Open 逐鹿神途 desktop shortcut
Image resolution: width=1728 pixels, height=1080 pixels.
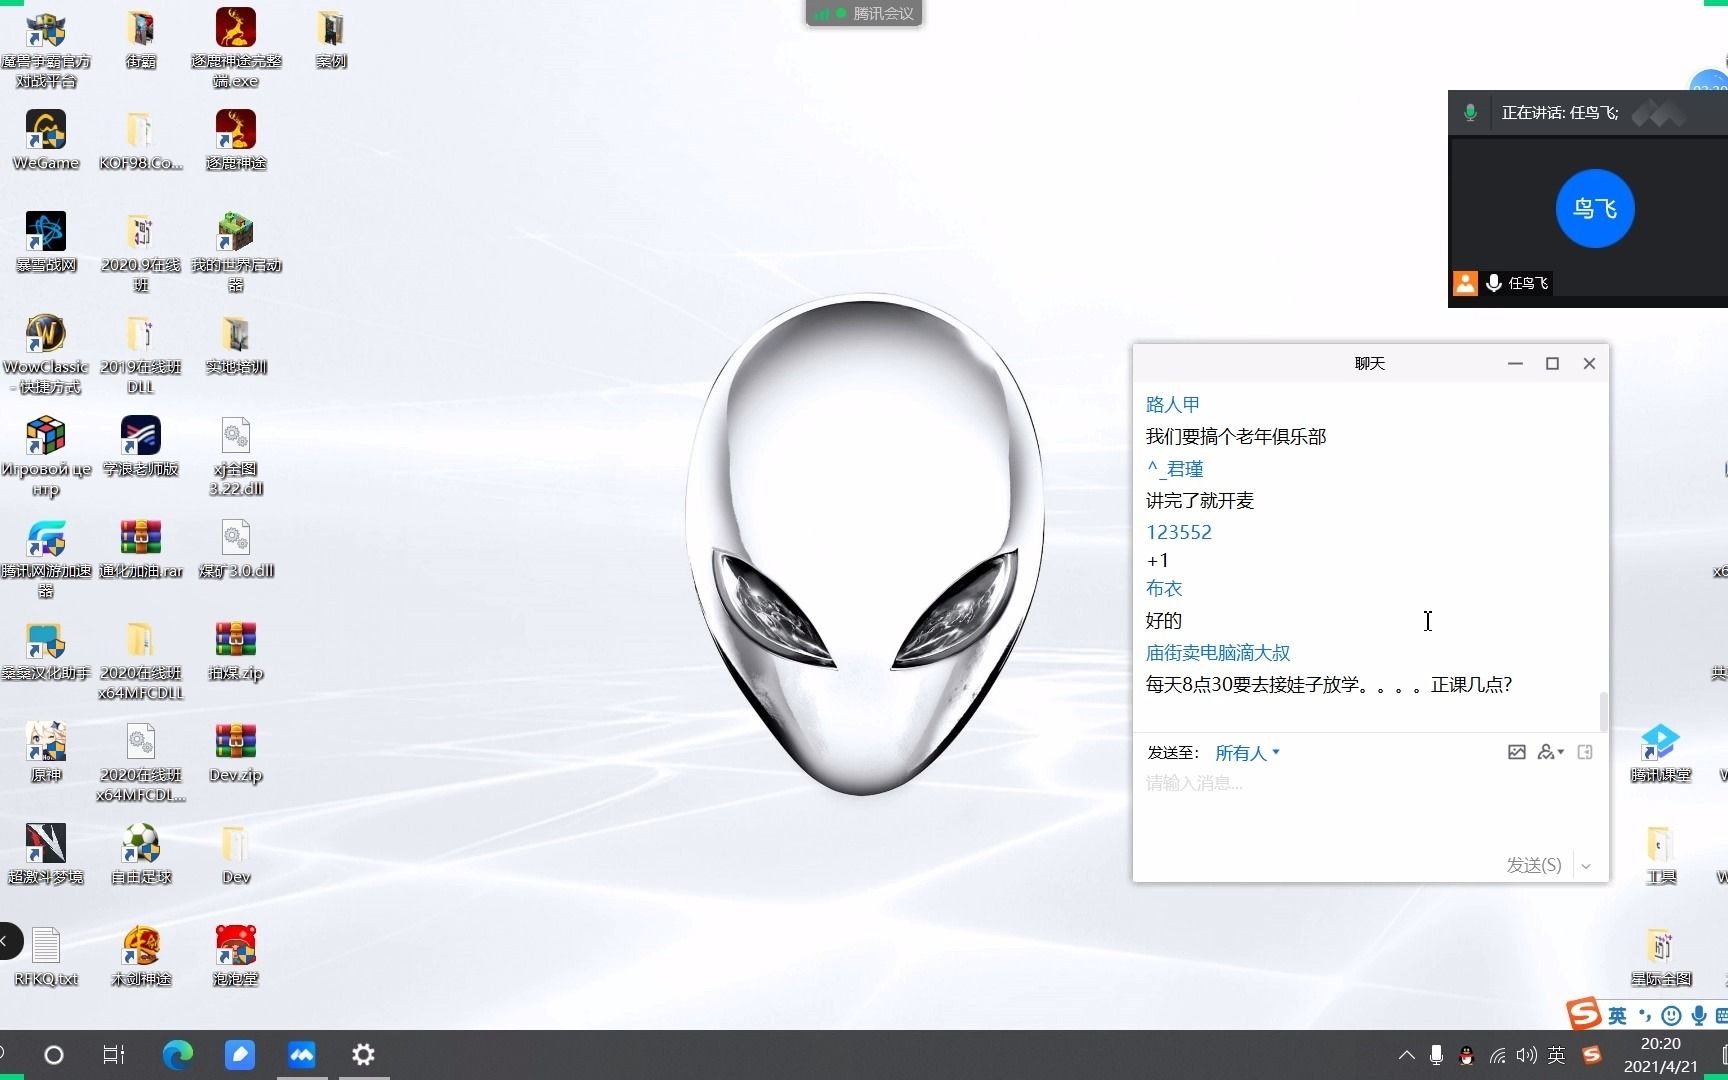(236, 141)
